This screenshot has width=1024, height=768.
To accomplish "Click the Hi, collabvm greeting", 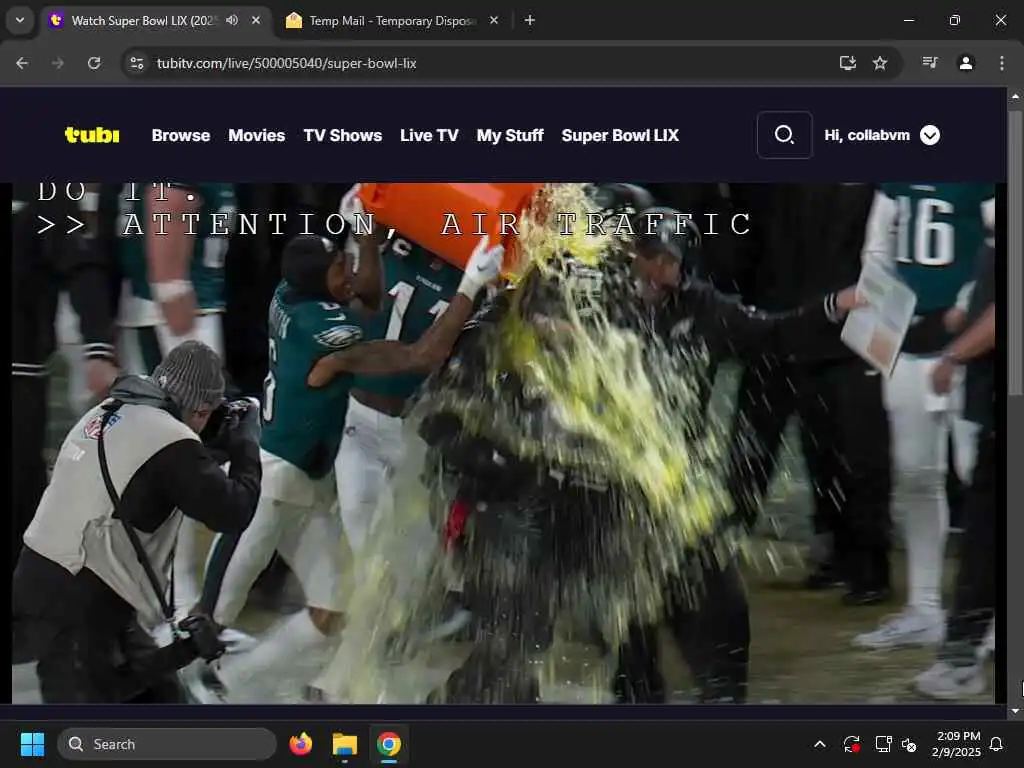I will tap(867, 135).
